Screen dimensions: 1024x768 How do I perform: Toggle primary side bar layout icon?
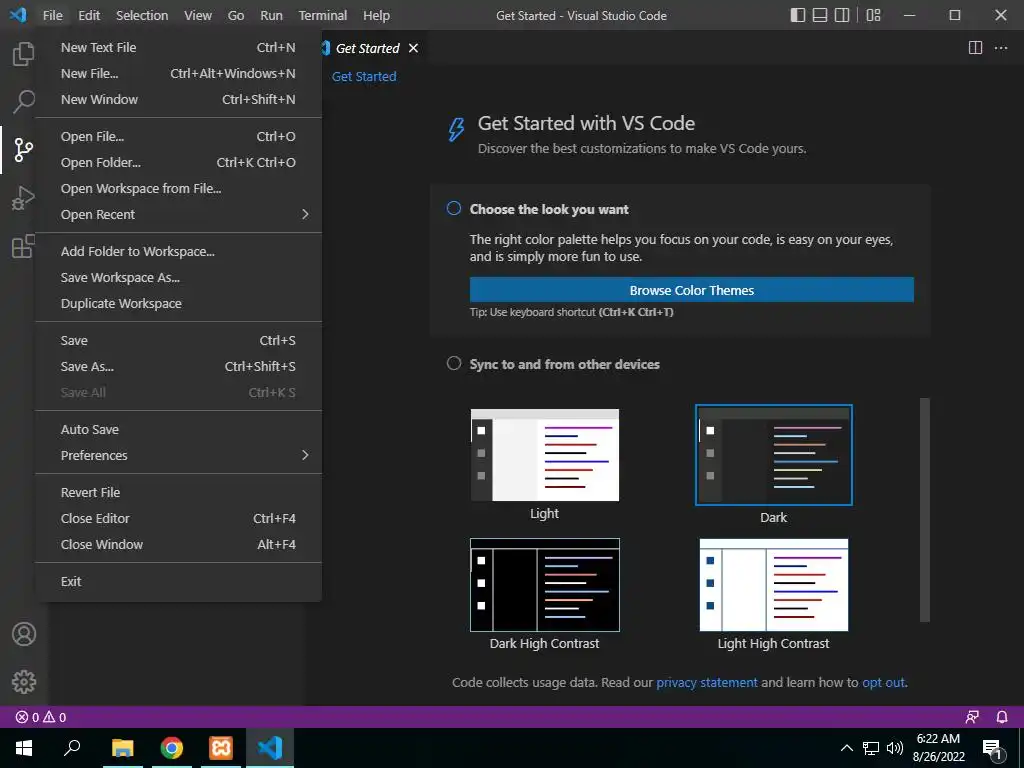(797, 15)
